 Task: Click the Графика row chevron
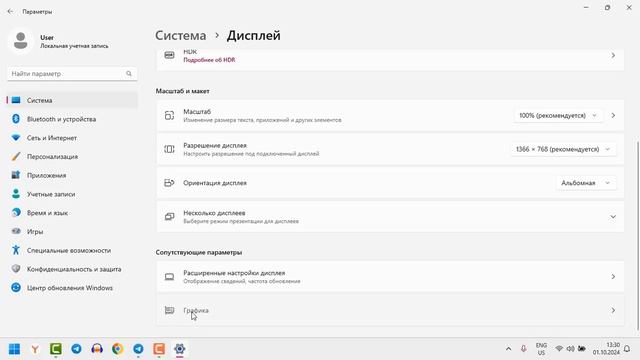613,310
